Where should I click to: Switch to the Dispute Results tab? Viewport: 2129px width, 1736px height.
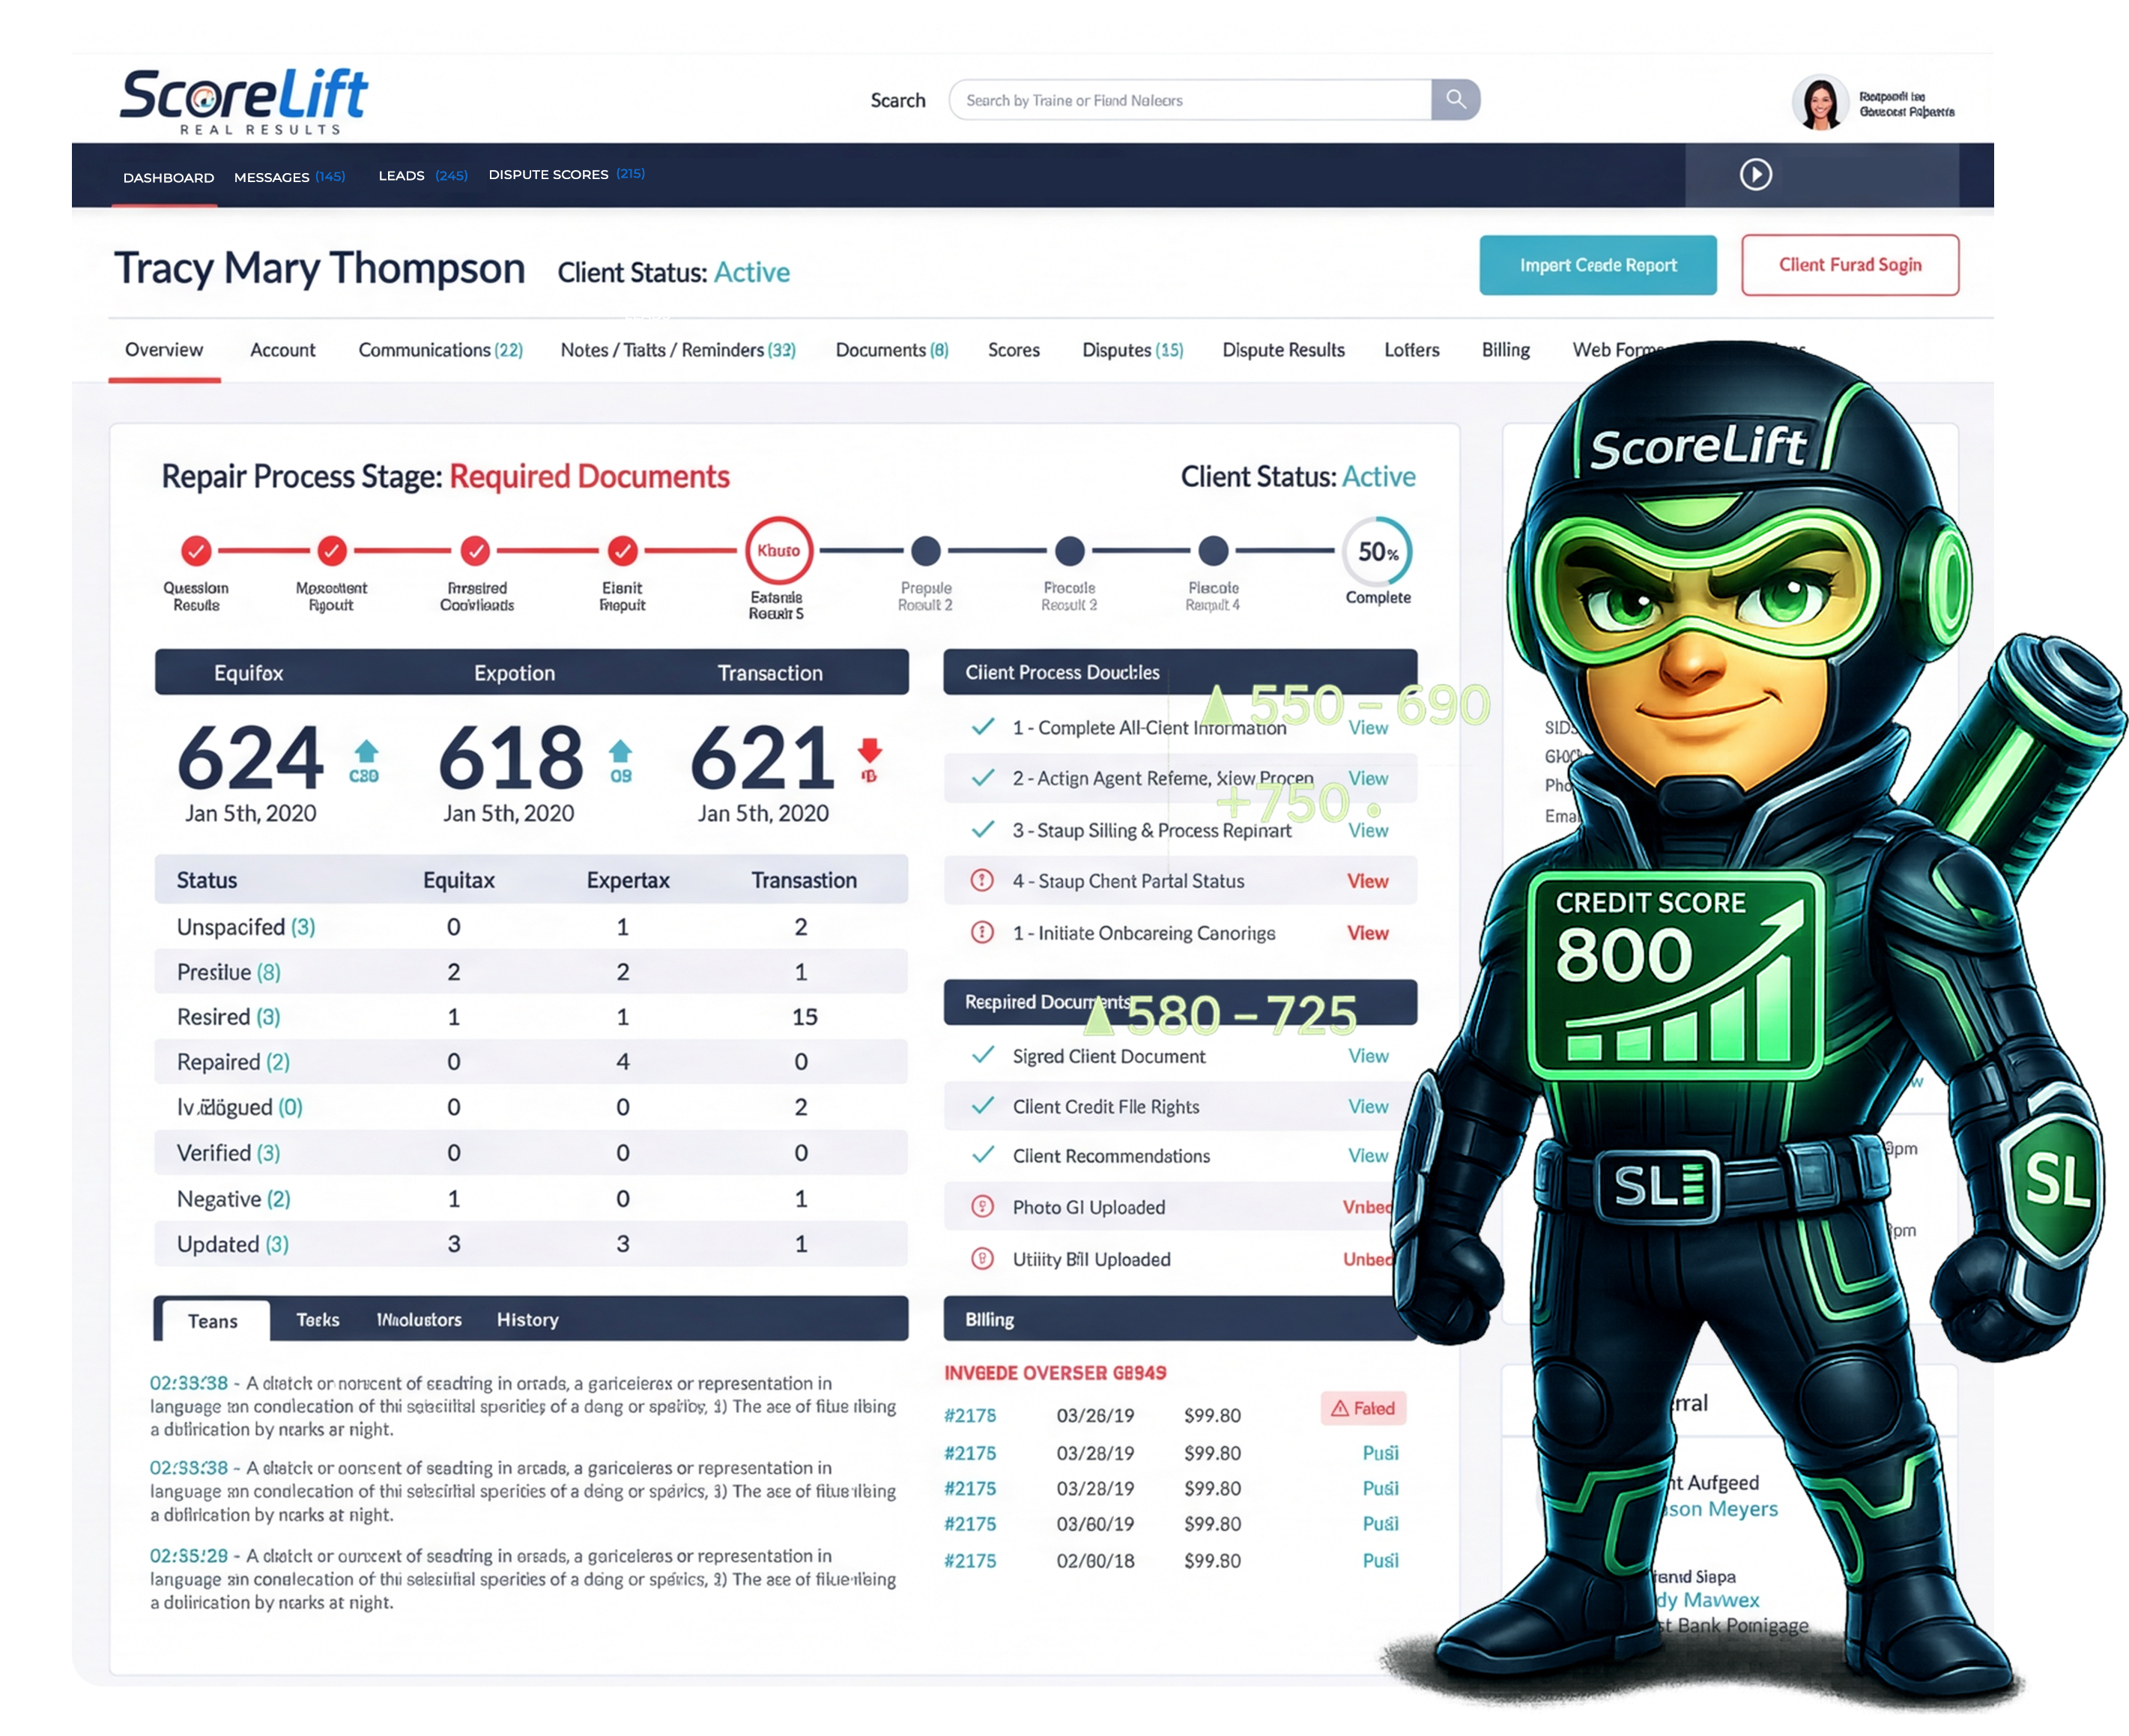(x=1283, y=350)
